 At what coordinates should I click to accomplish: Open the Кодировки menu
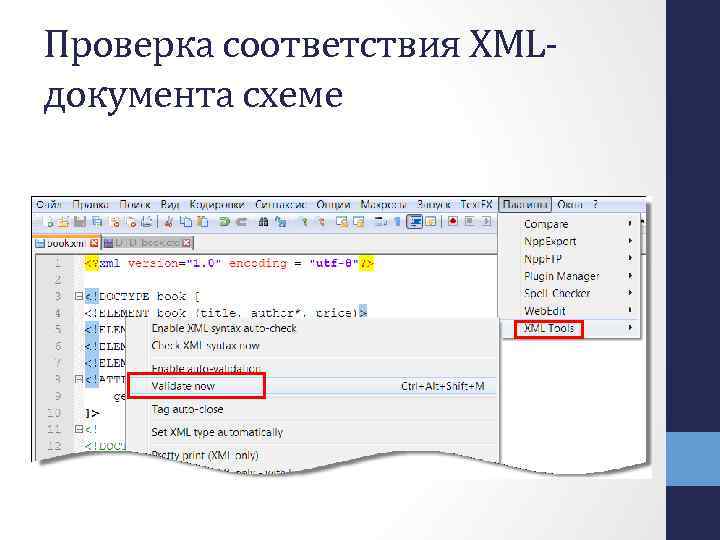(217, 204)
